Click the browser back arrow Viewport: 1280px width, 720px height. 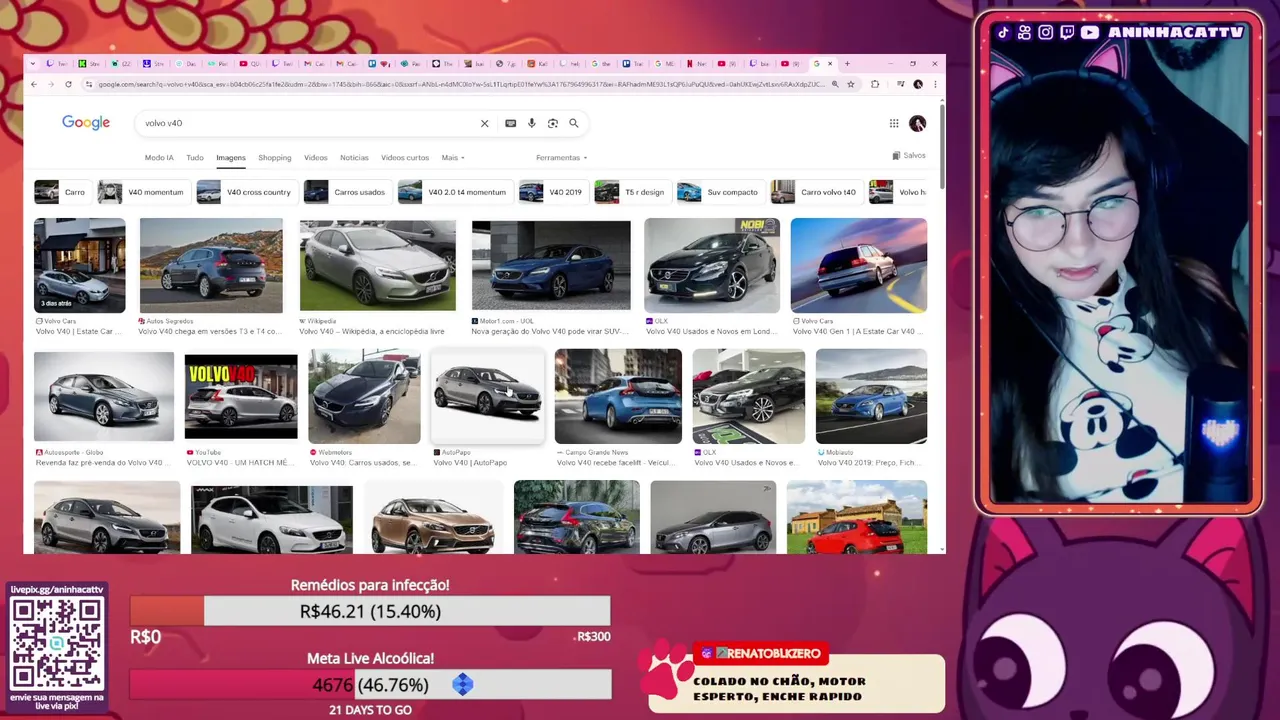coord(34,84)
